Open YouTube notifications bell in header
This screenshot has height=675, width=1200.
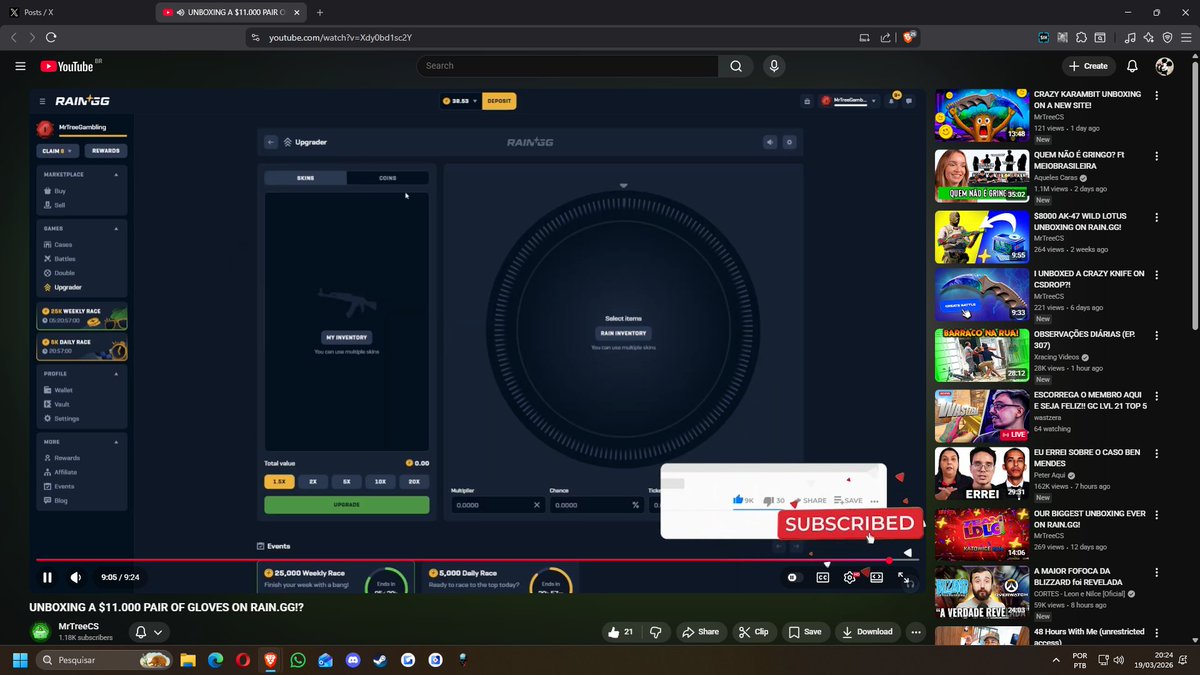(1132, 66)
